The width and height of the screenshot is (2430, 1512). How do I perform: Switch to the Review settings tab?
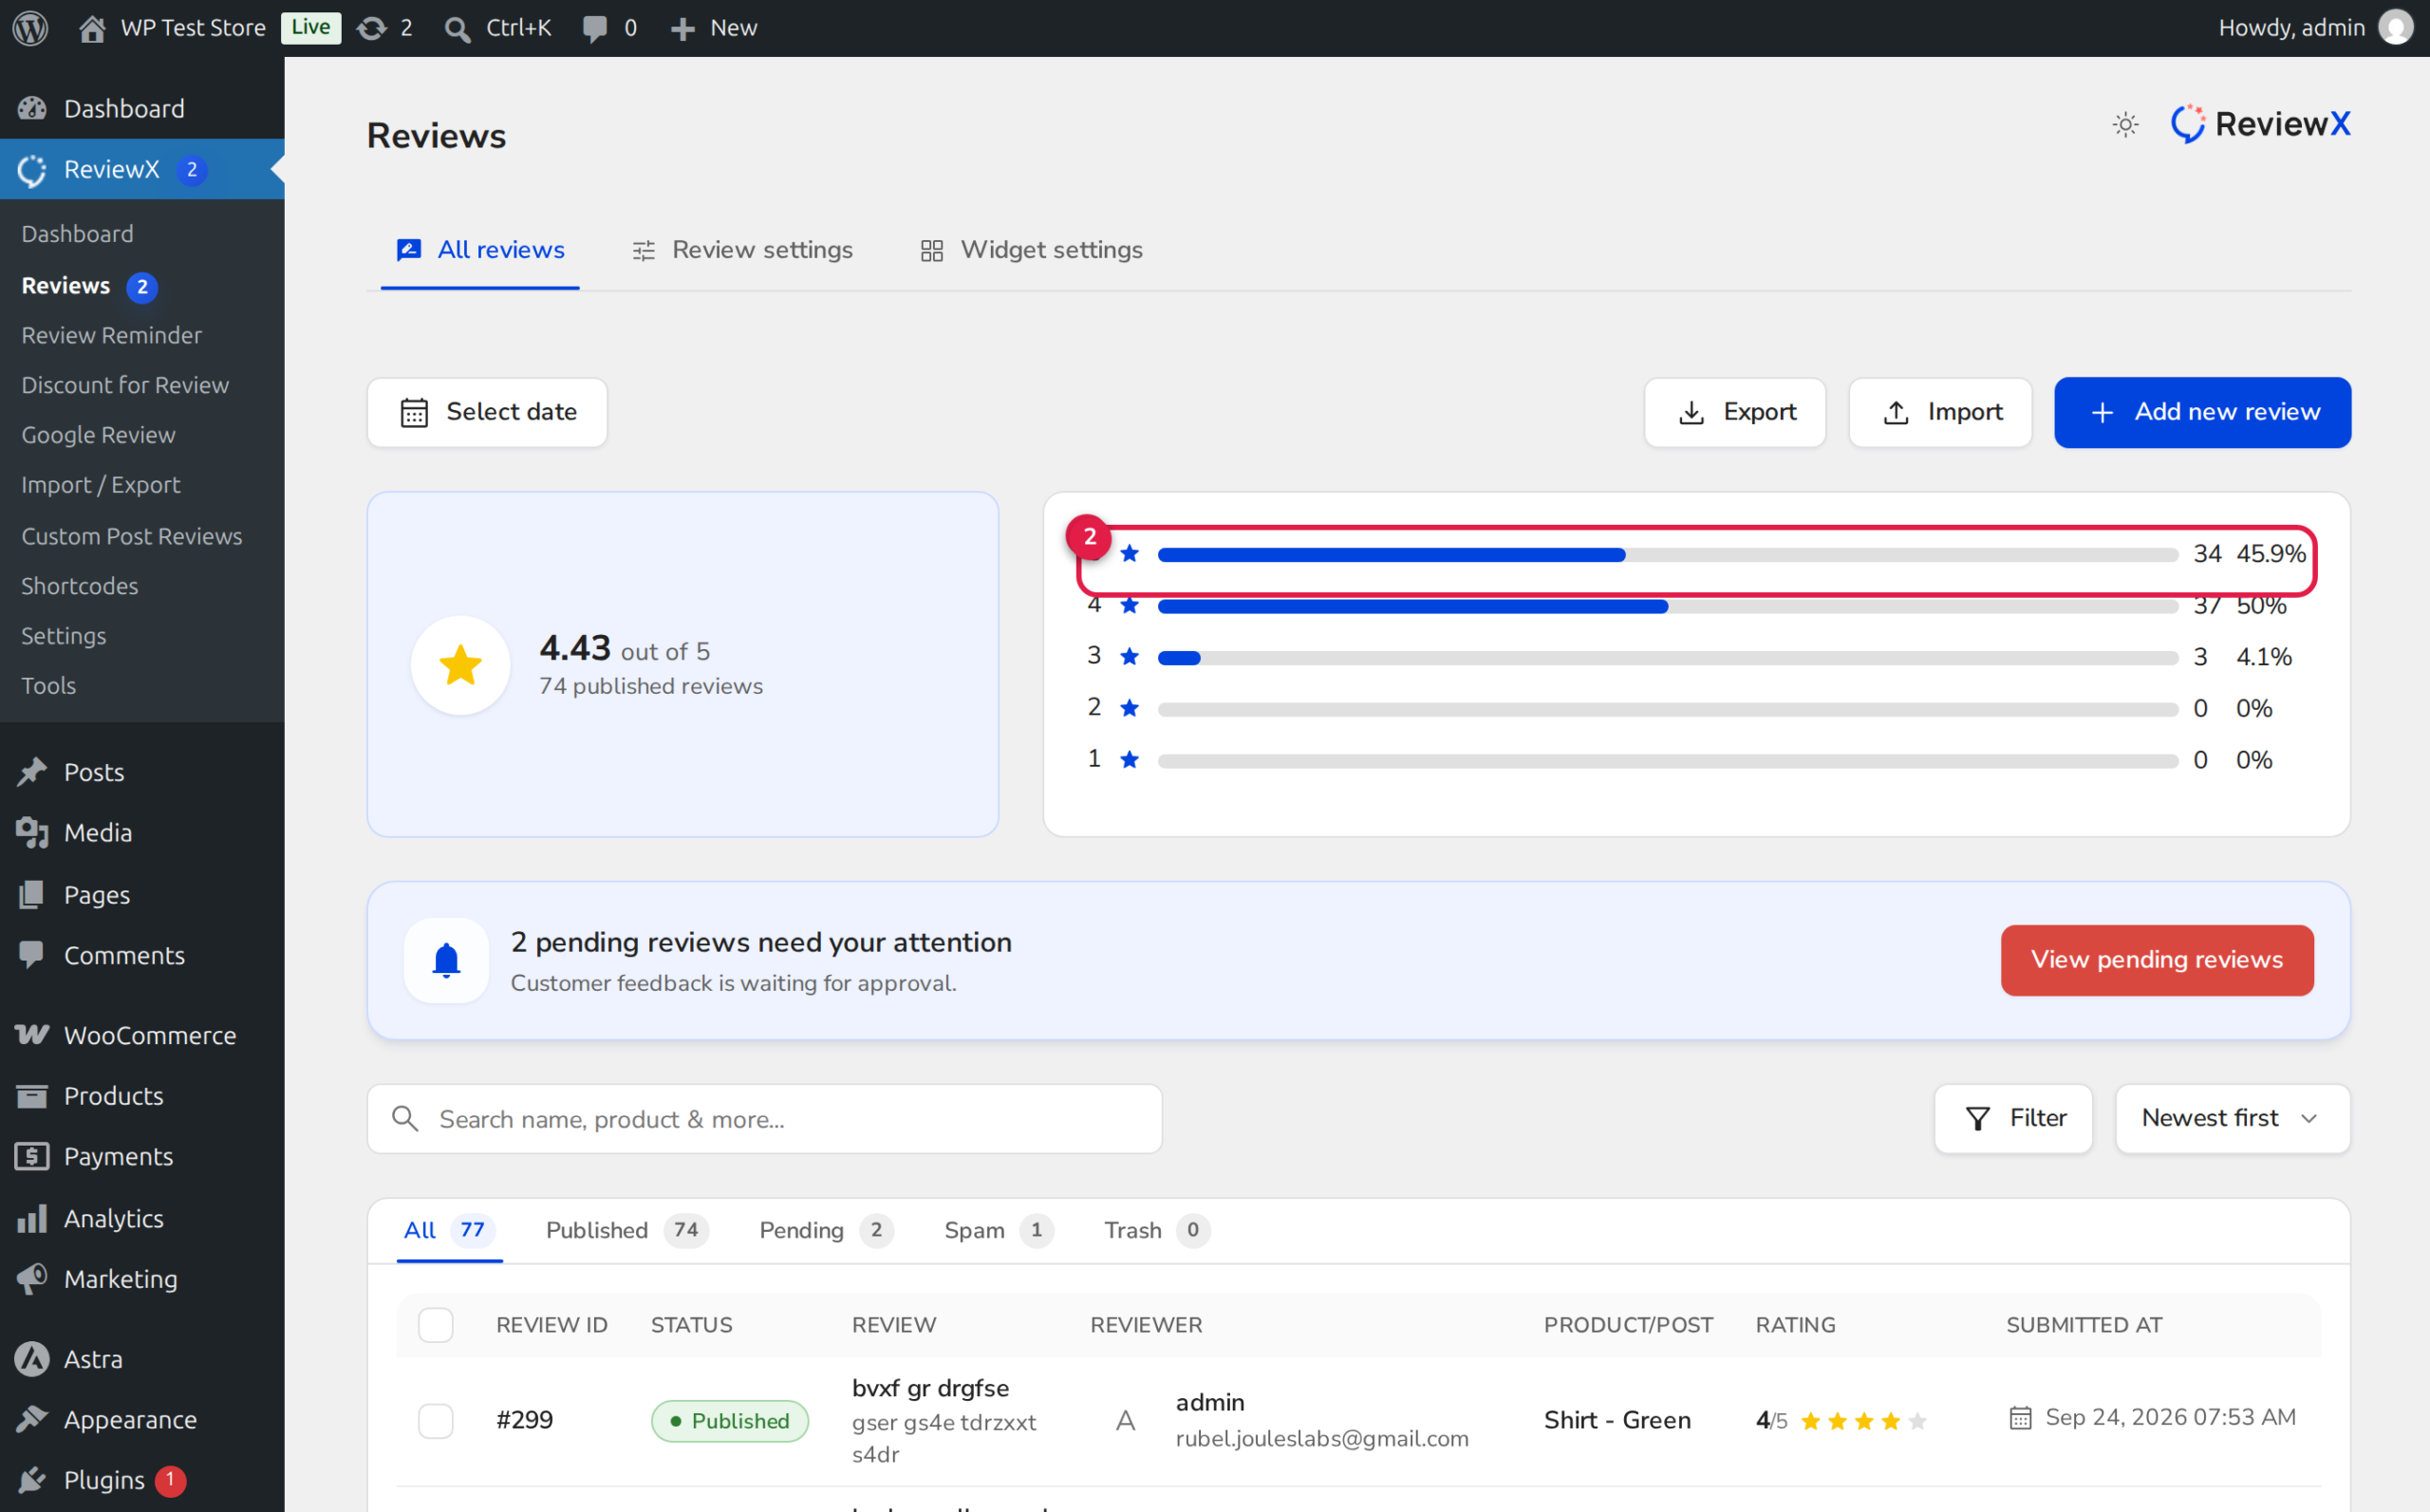tap(742, 250)
